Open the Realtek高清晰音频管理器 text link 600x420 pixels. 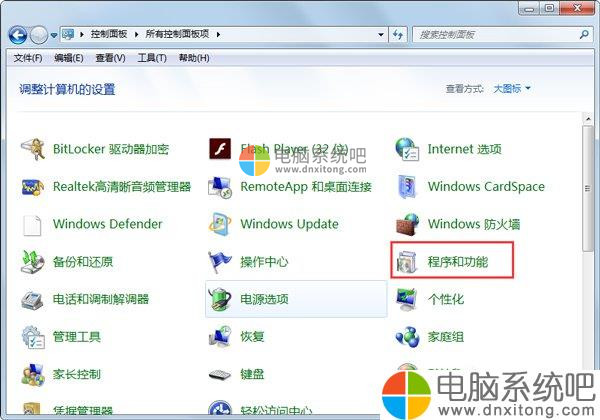click(x=122, y=187)
